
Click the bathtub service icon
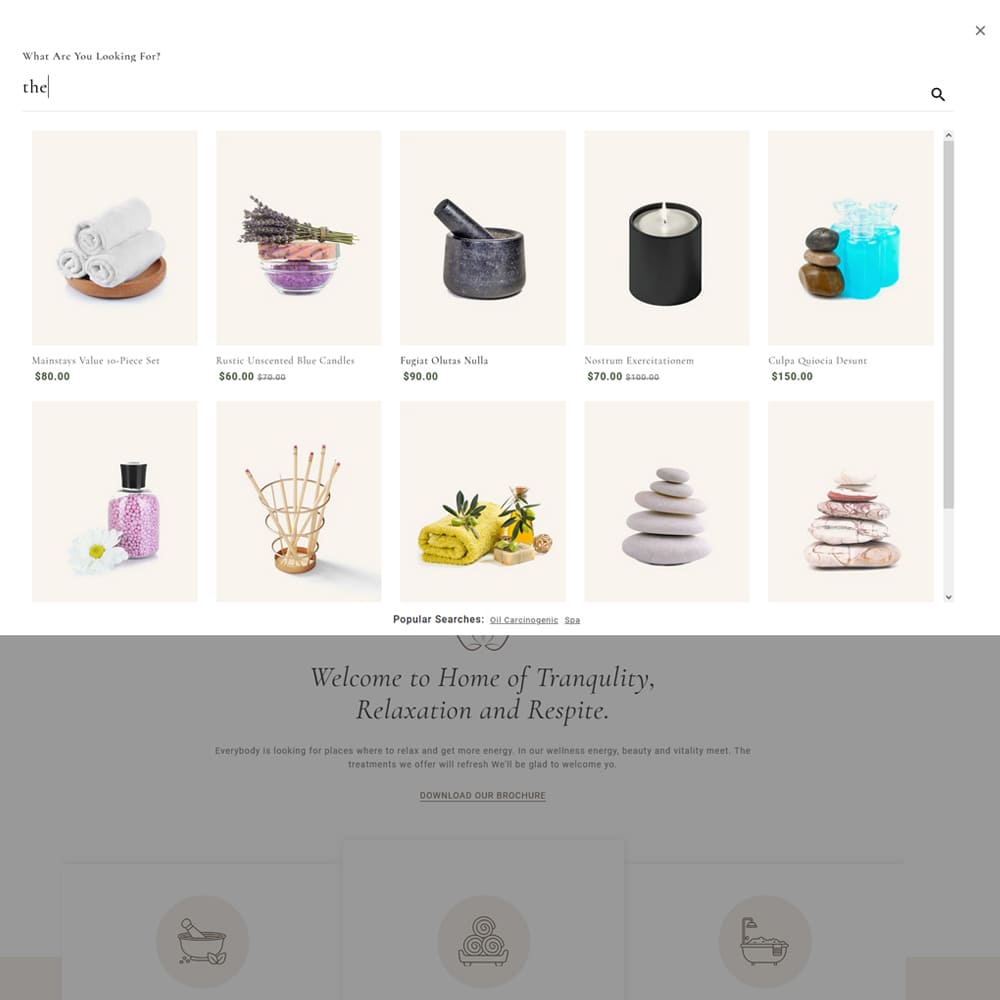point(765,941)
